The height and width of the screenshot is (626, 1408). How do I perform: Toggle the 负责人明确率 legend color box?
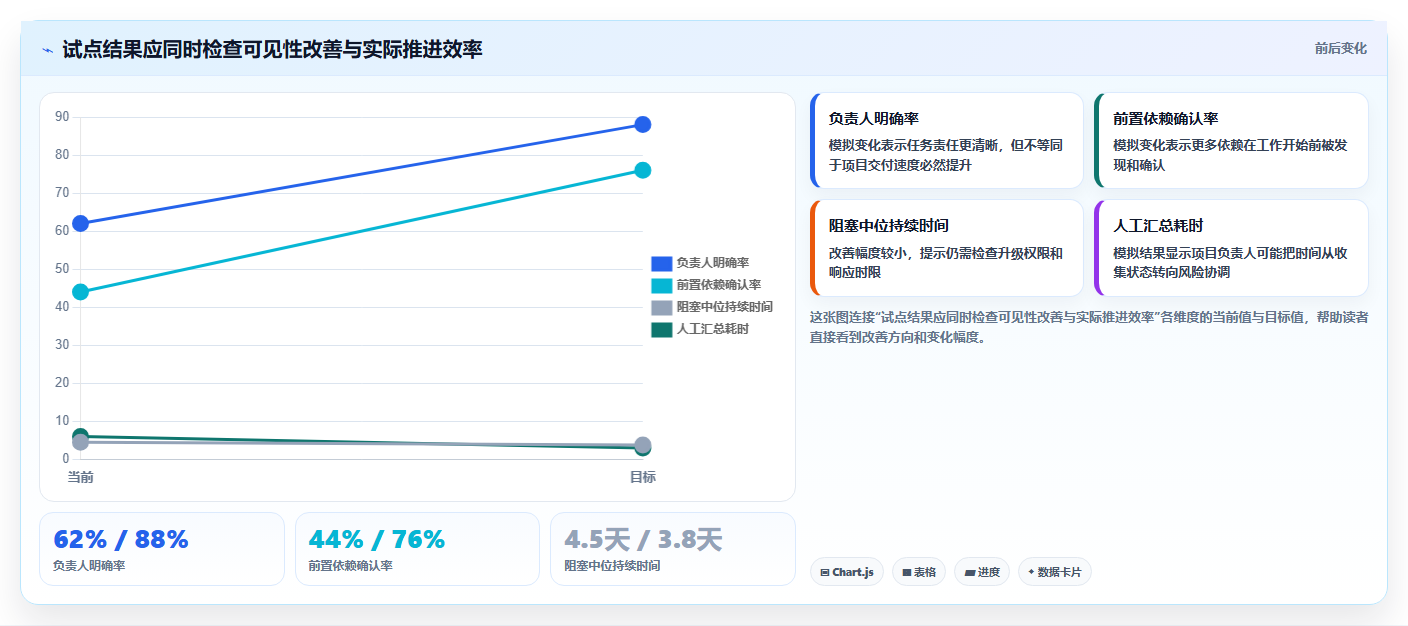point(661,263)
